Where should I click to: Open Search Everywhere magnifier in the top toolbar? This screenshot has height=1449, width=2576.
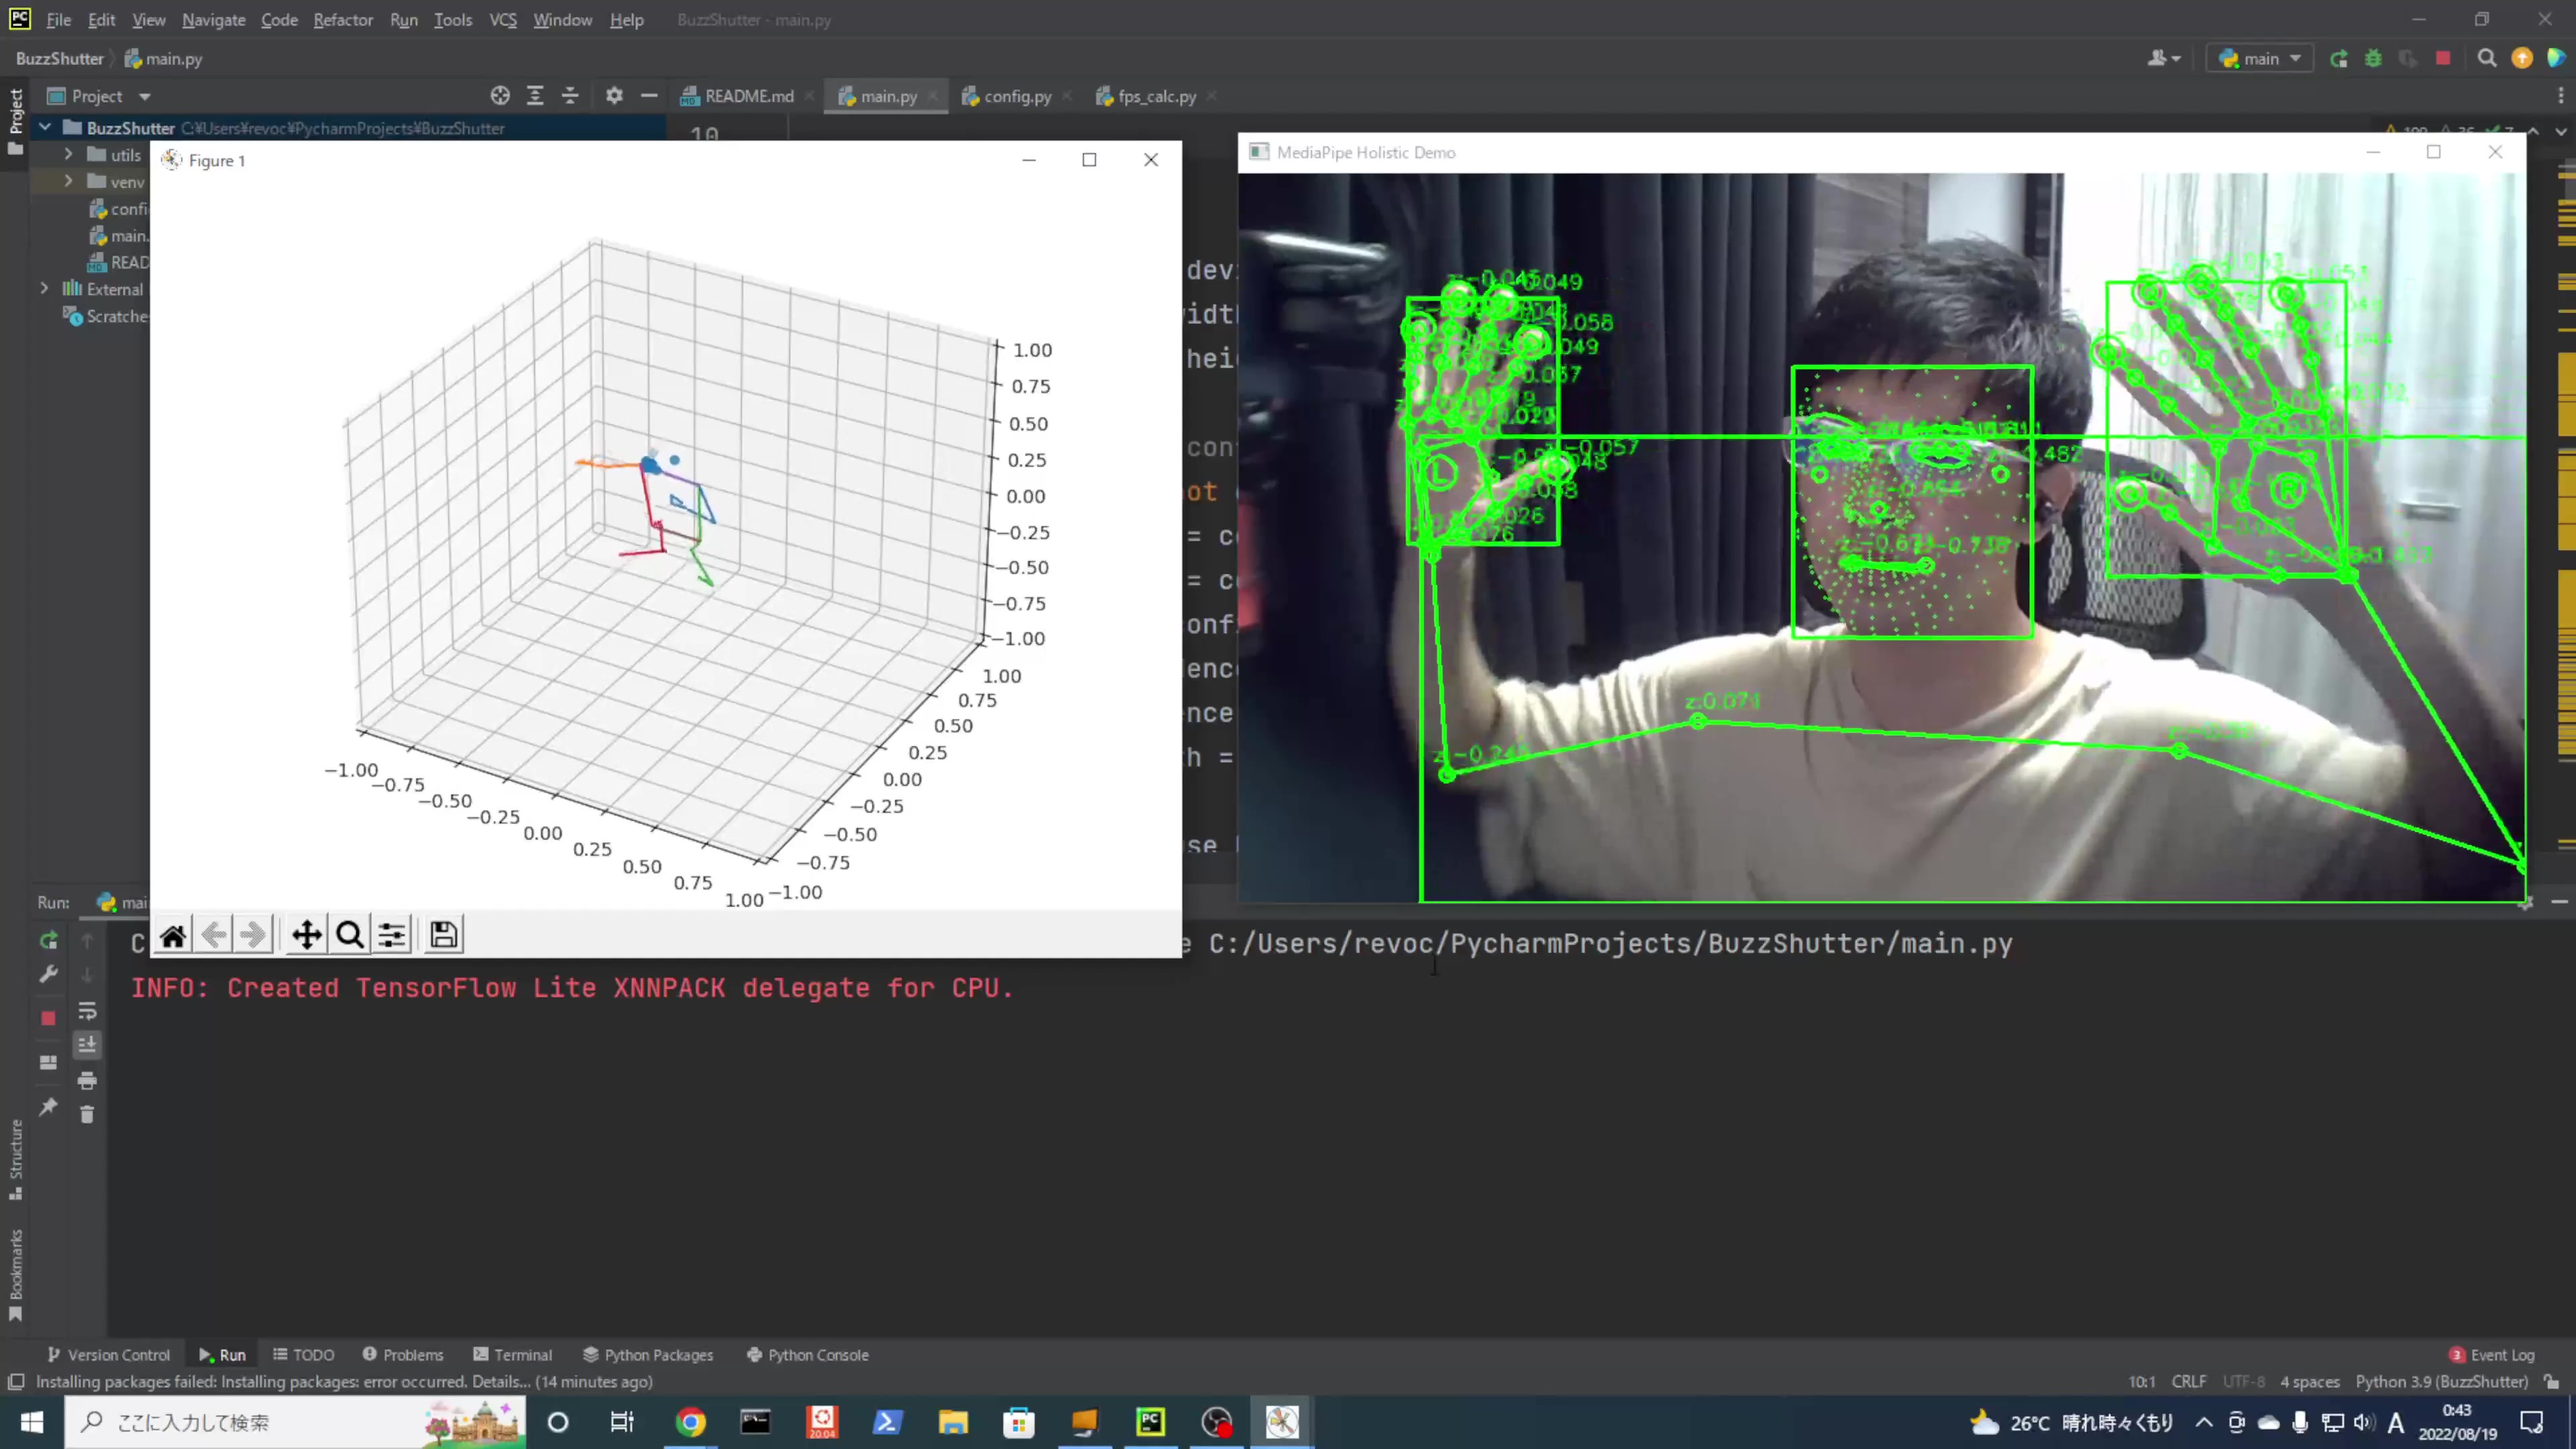2487,59
